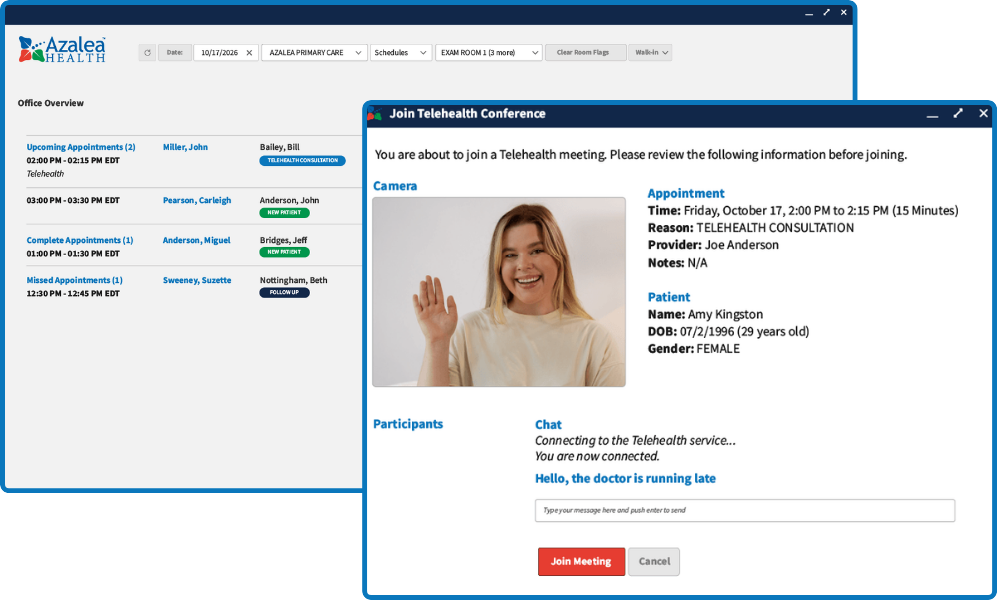The image size is (998, 601).
Task: Open the Upcoming Appointments (2) link
Action: pyautogui.click(x=81, y=147)
